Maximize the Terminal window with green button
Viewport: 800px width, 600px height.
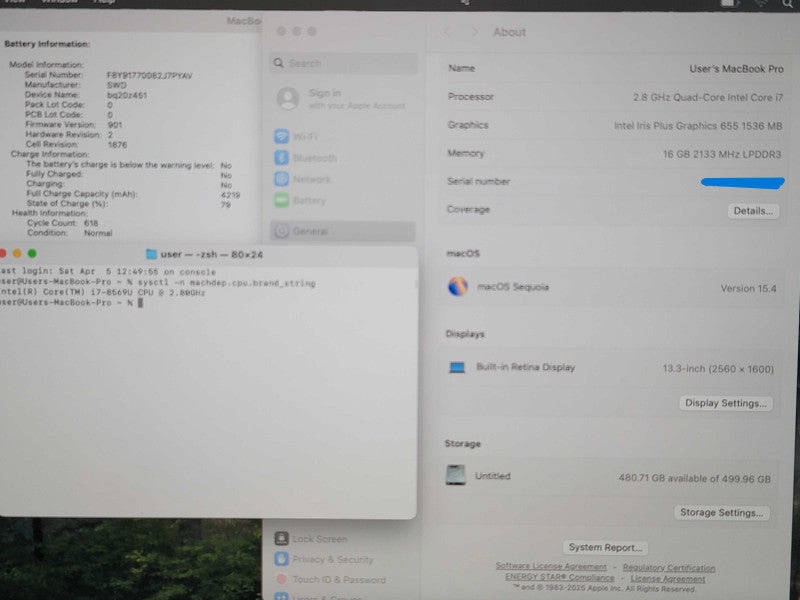click(32, 253)
